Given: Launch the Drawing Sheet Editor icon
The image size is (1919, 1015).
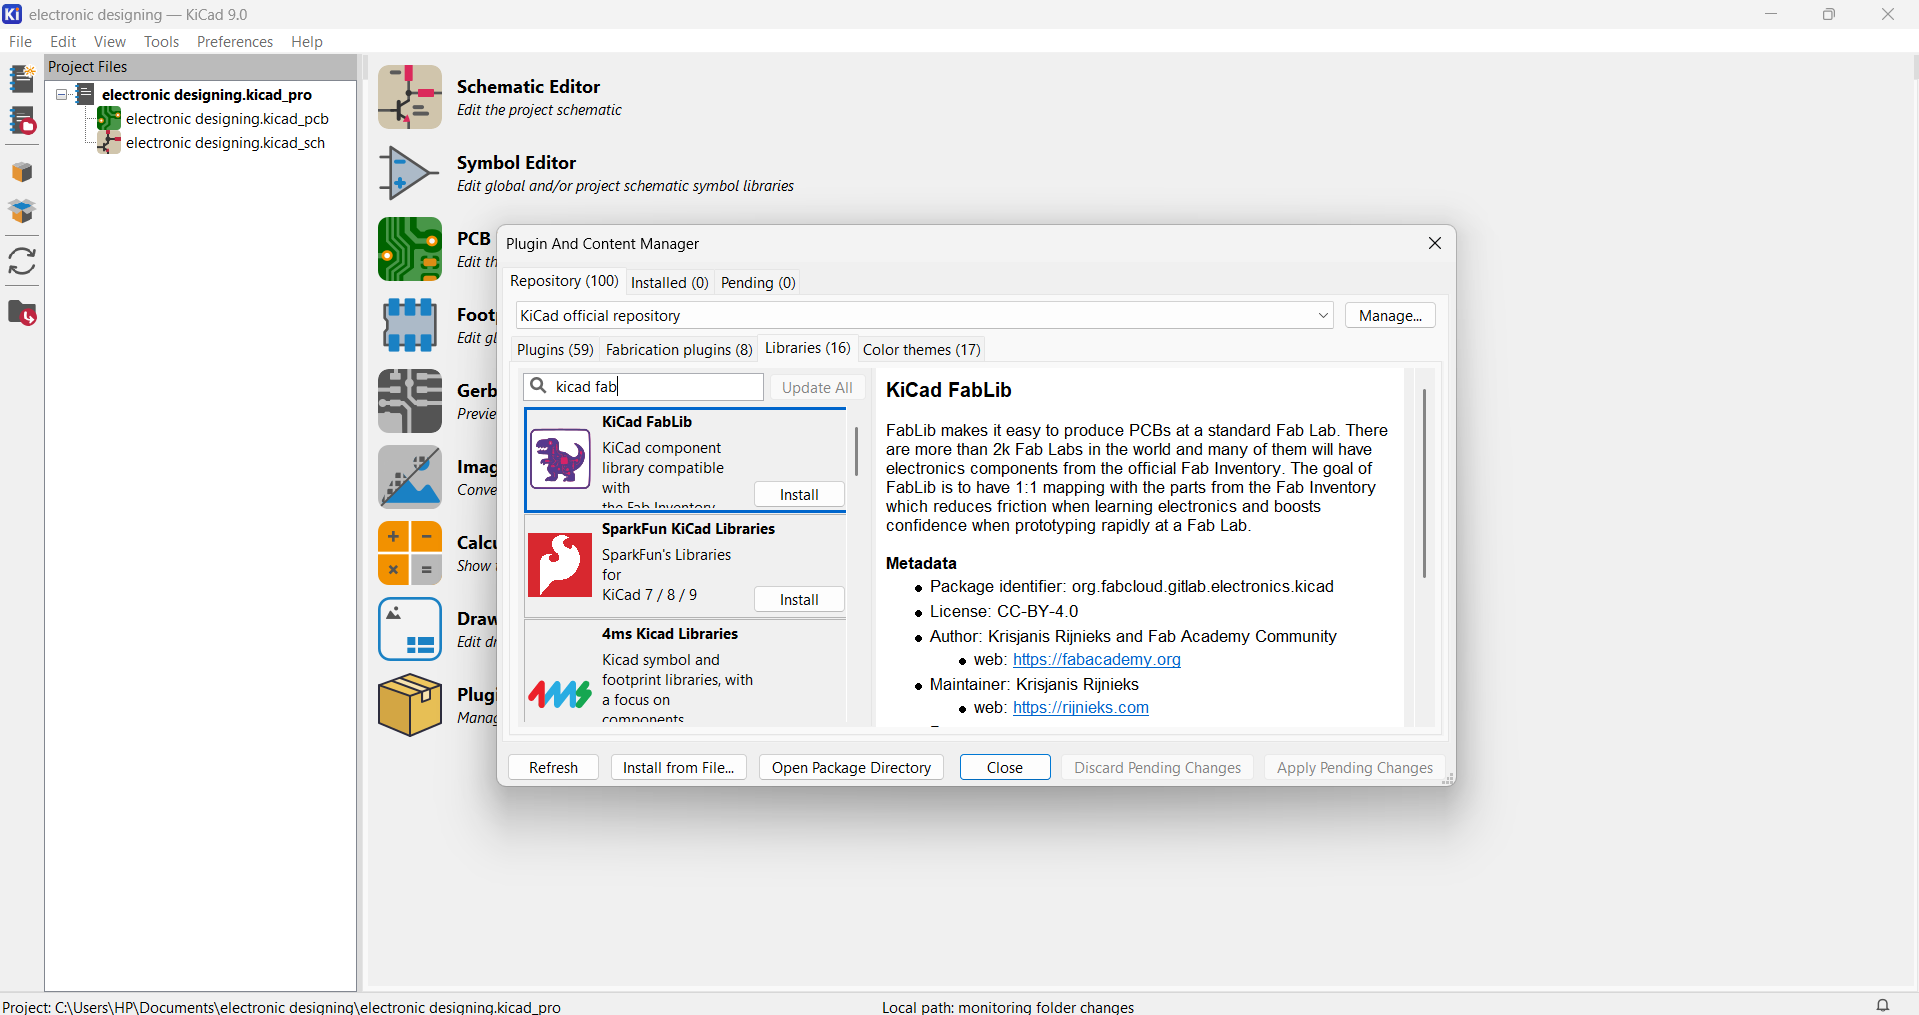Looking at the screenshot, I should tap(410, 629).
